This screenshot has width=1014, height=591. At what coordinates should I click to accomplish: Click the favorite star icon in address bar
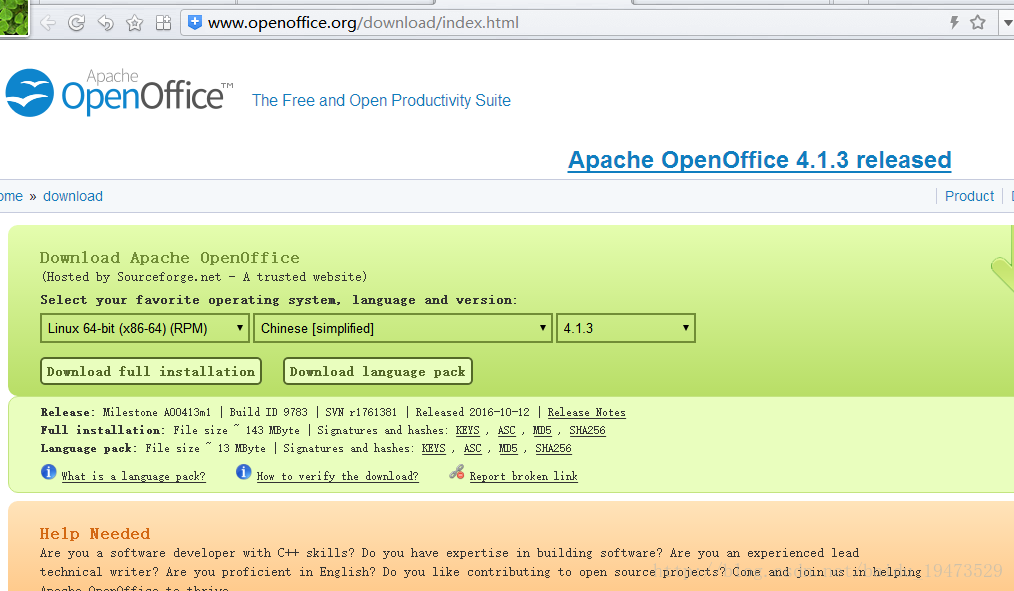[978, 23]
